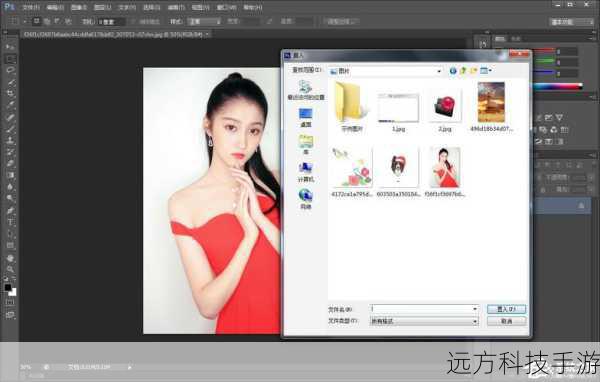Viewport: 600px width, 382px height.
Task: Click the red channel slider
Action: coord(544,51)
